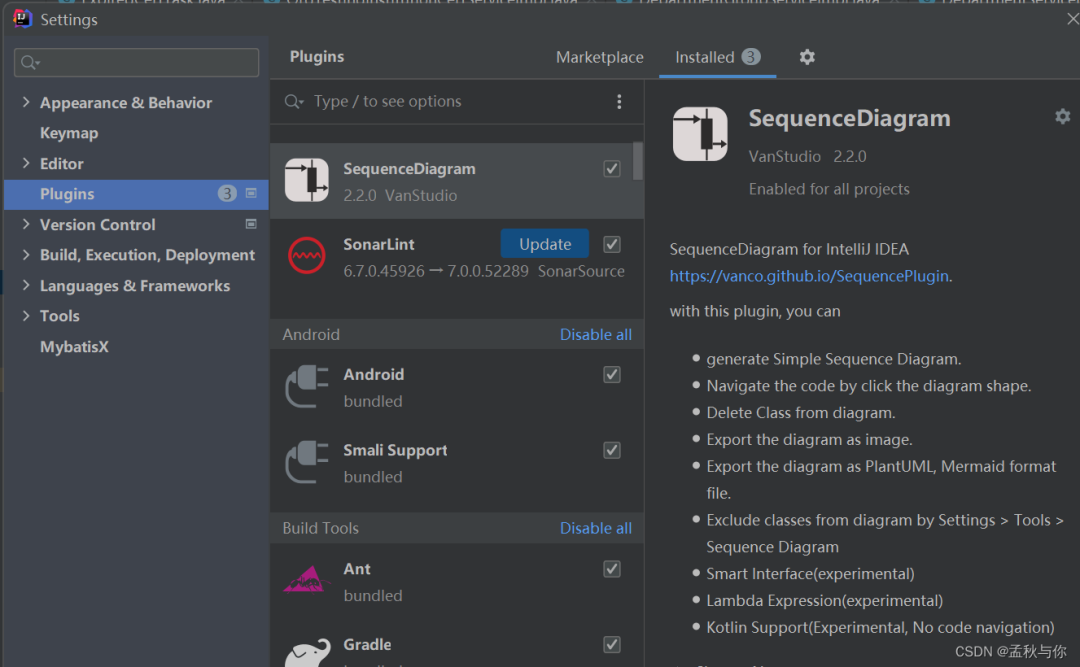This screenshot has width=1080, height=667.
Task: Select the Android plugin name
Action: [374, 375]
